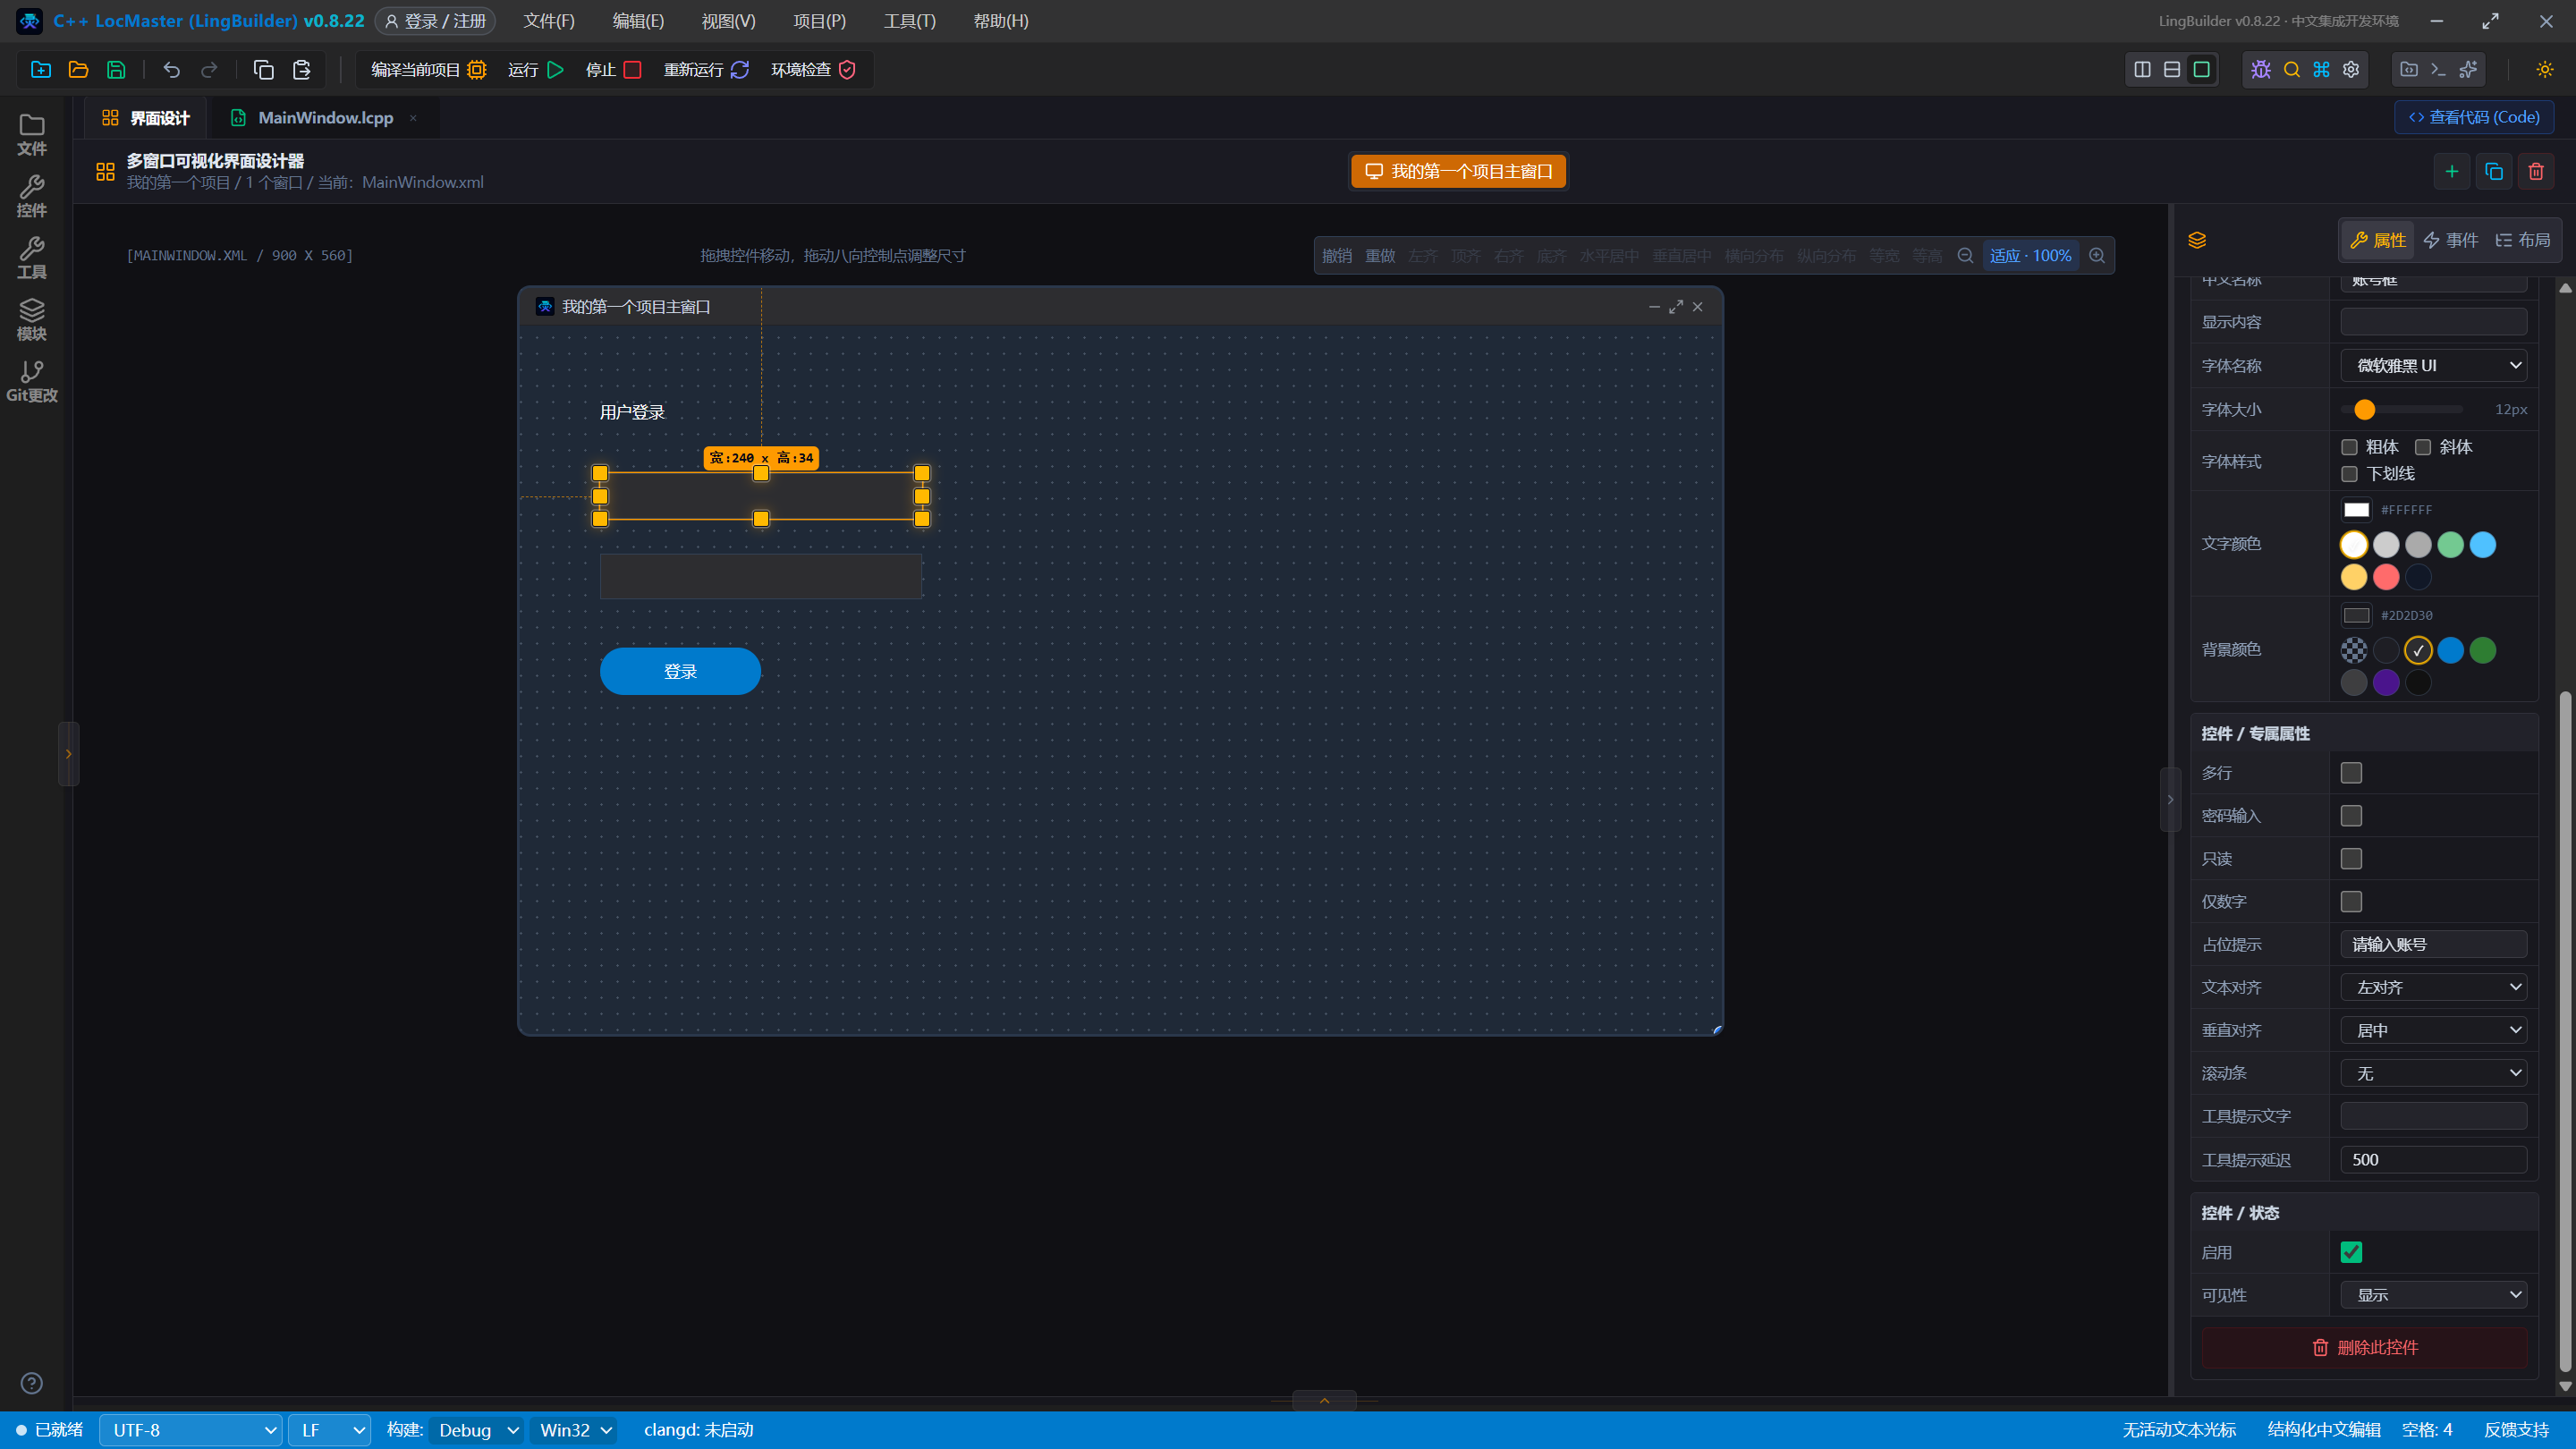Open the 模块 sidebar panel
2576x1449 pixels.
point(32,319)
